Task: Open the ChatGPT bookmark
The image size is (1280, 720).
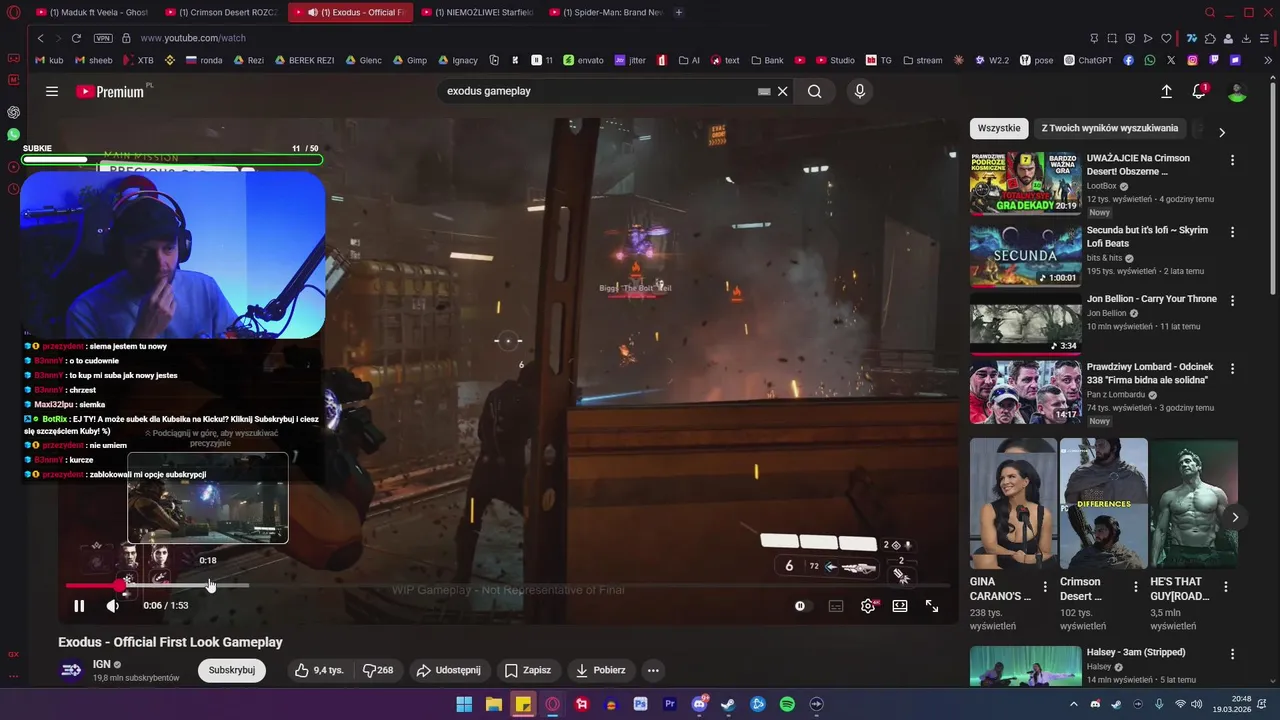Action: tap(1088, 60)
